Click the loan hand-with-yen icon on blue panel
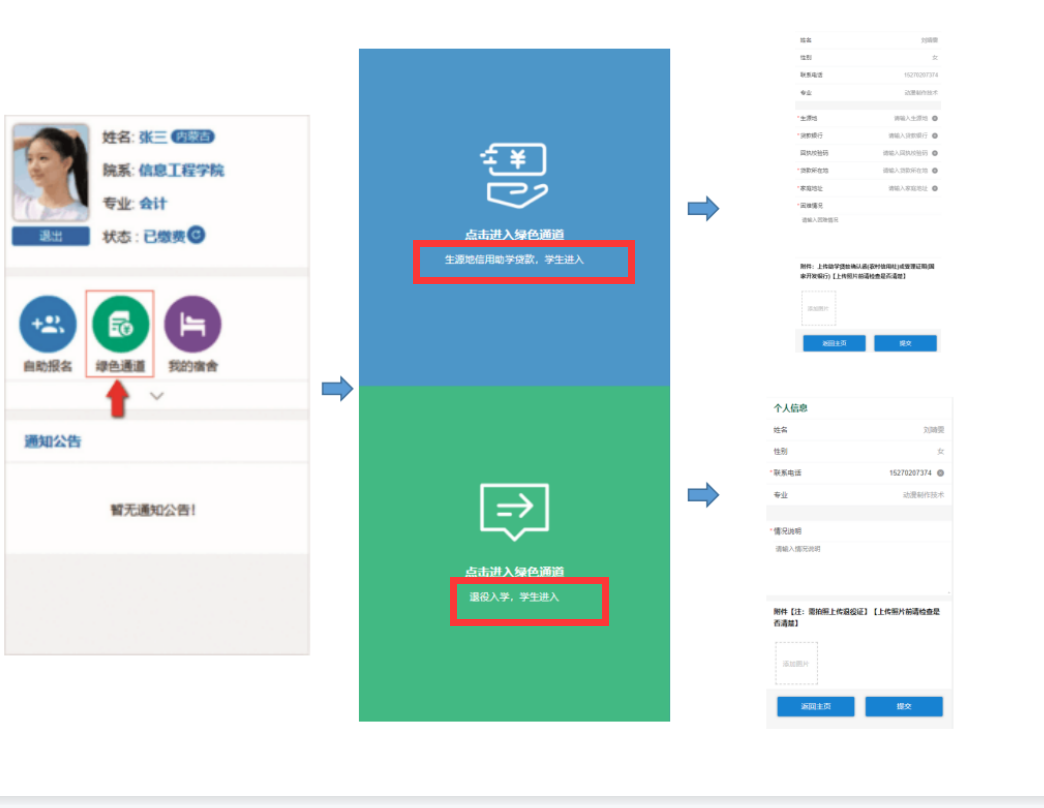1044x808 pixels. pyautogui.click(x=515, y=174)
